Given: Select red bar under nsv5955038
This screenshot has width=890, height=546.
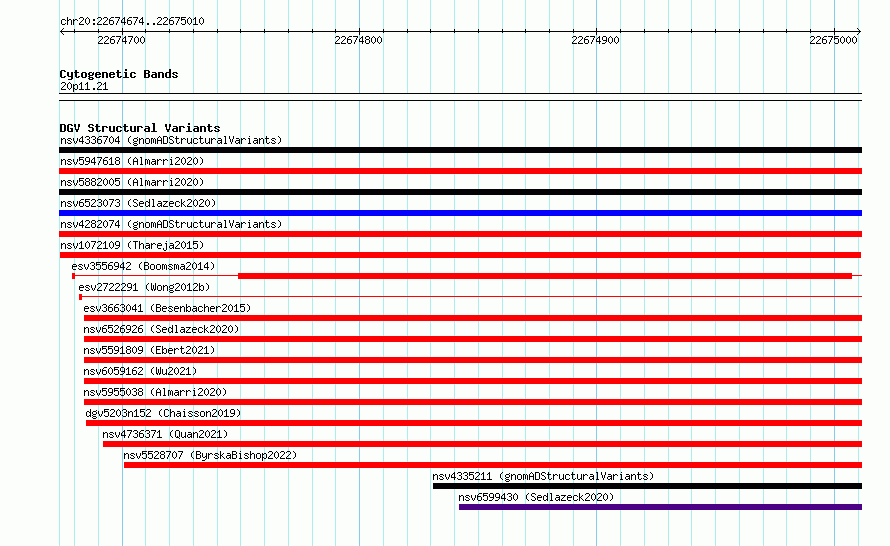Looking at the screenshot, I should [473, 402].
